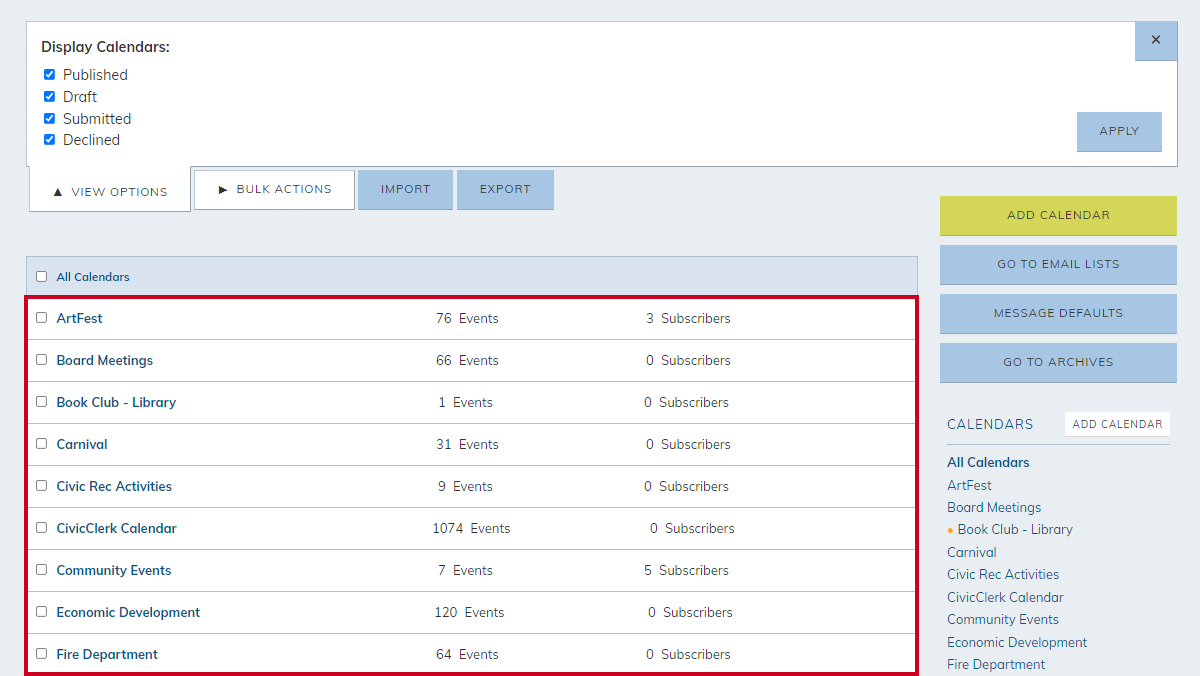
Task: Apply the display calendar filters
Action: [1119, 131]
